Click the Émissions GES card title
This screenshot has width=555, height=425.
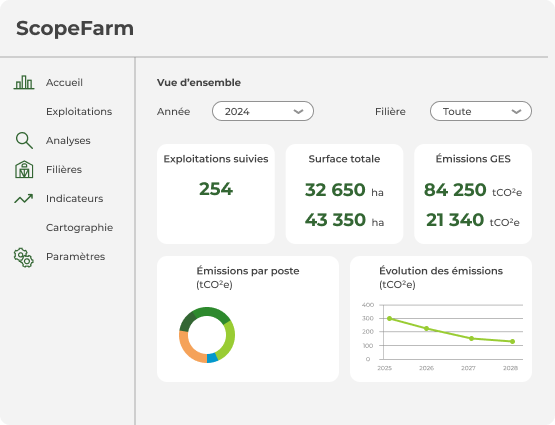(473, 159)
